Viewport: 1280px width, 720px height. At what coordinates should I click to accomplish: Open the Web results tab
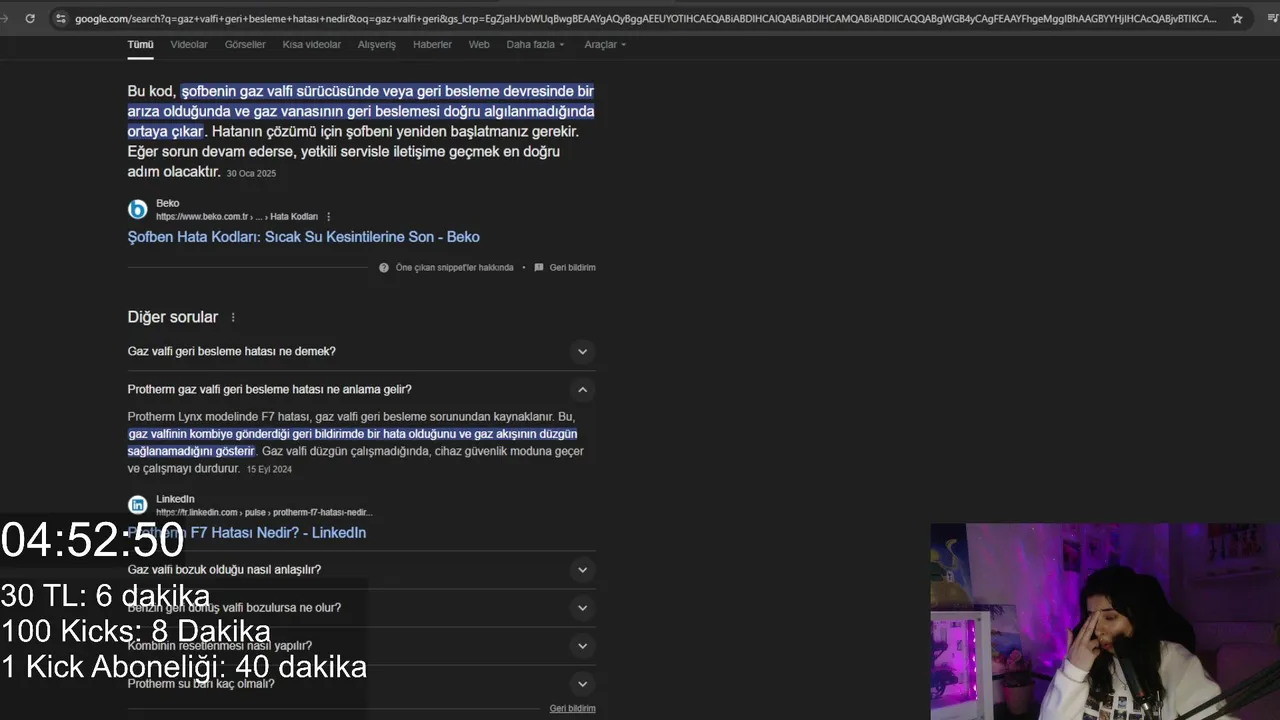tap(479, 44)
